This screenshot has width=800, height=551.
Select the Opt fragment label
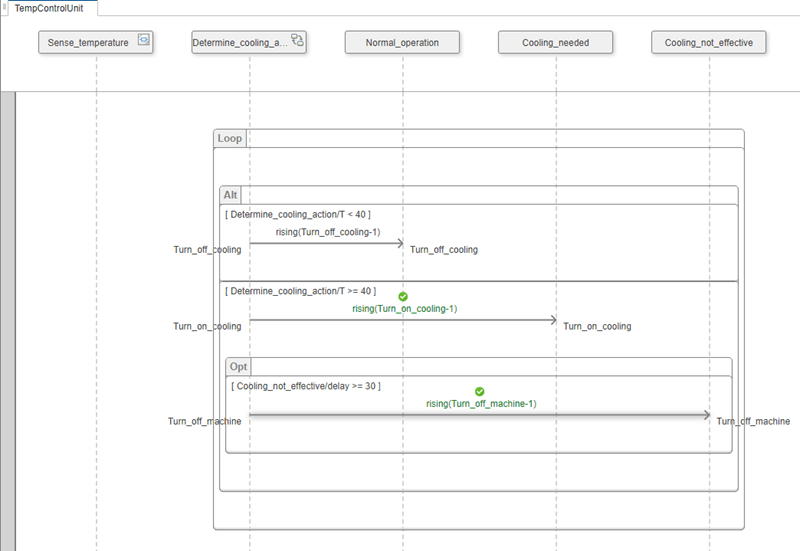[237, 366]
